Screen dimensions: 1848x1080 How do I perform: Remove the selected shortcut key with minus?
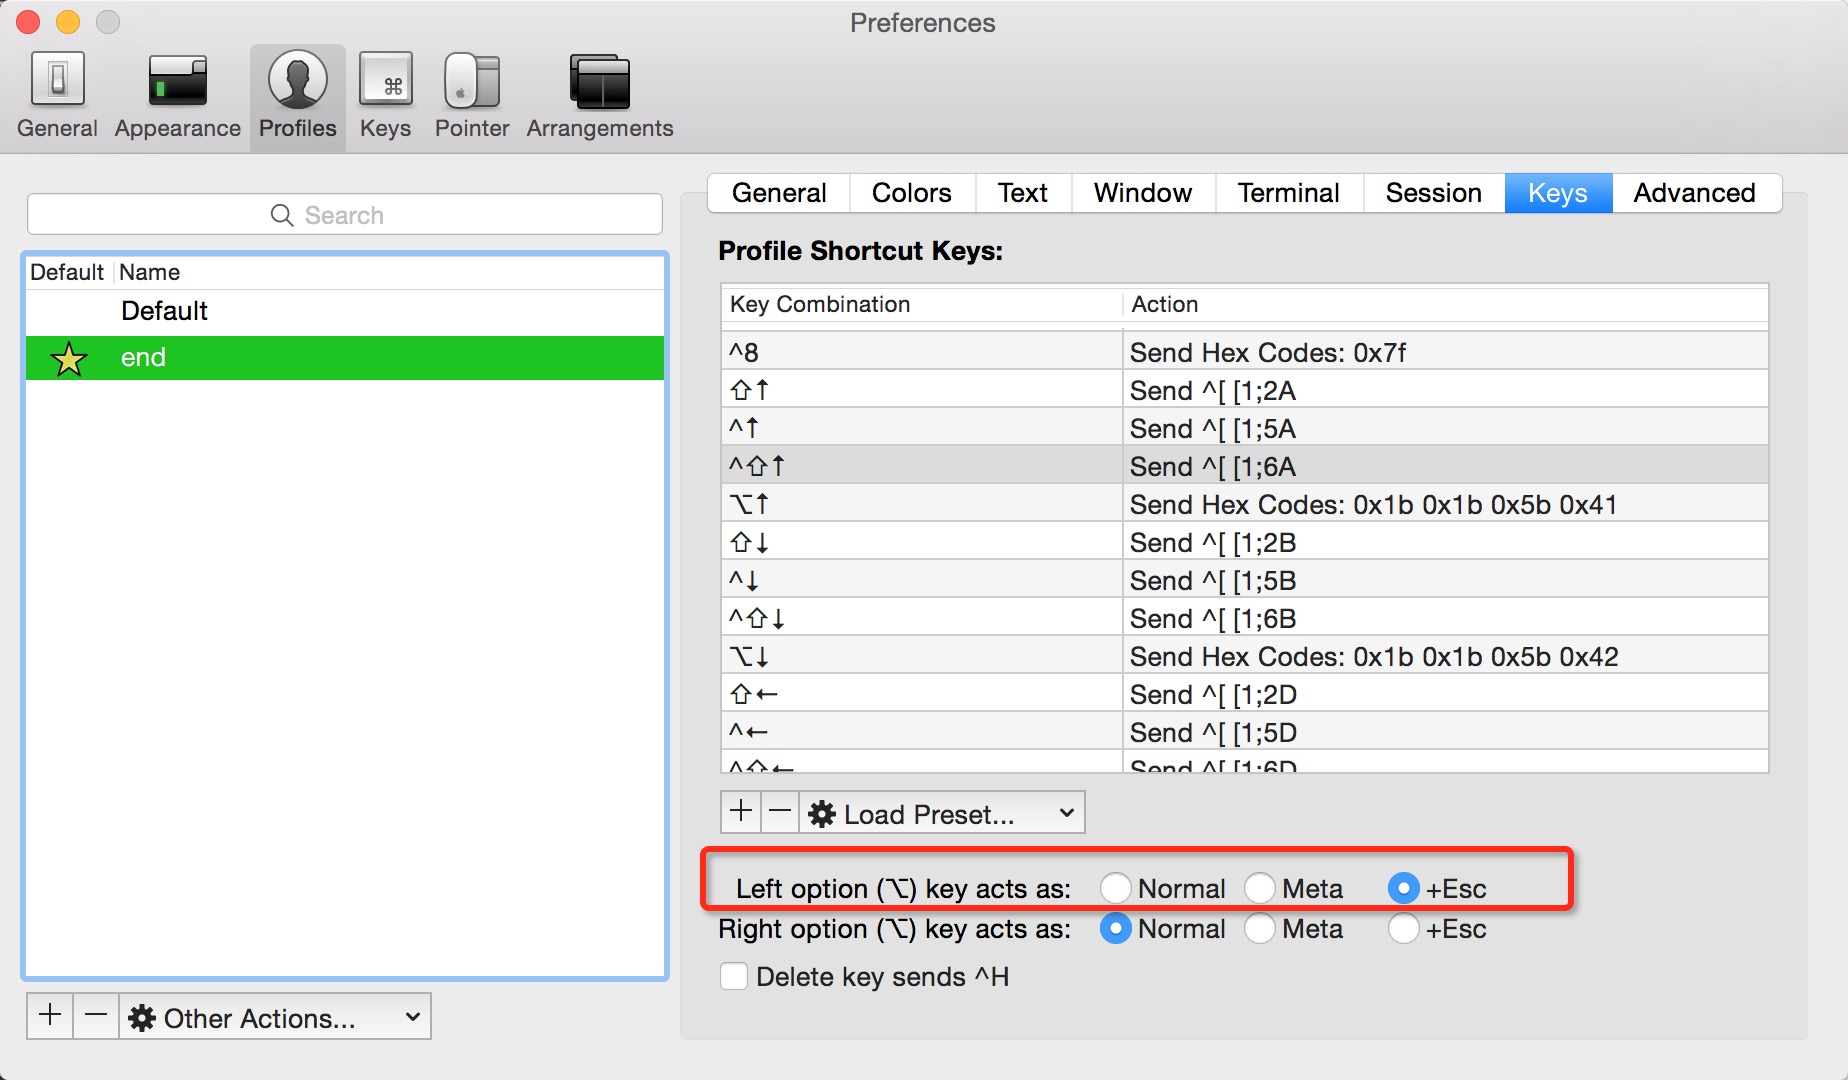click(780, 812)
